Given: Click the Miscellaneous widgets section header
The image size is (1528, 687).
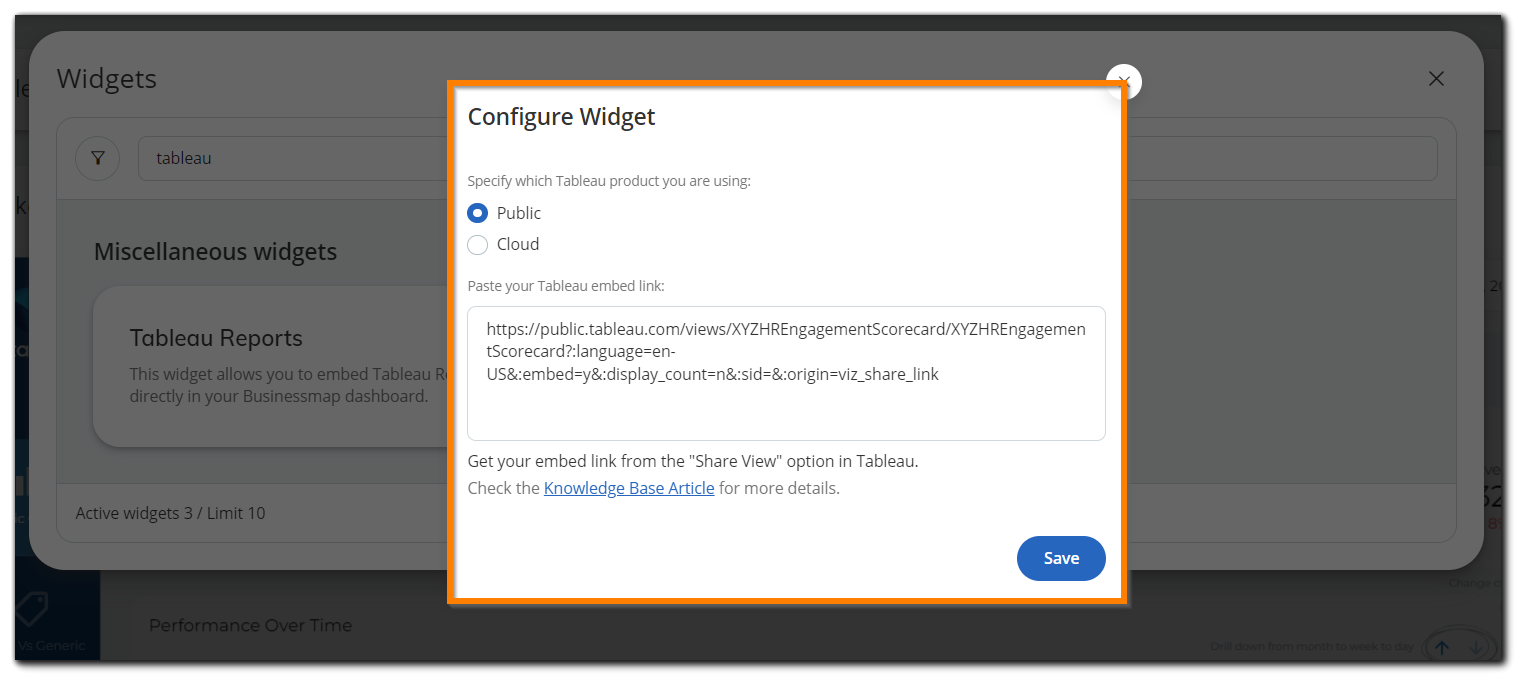Looking at the screenshot, I should point(215,251).
